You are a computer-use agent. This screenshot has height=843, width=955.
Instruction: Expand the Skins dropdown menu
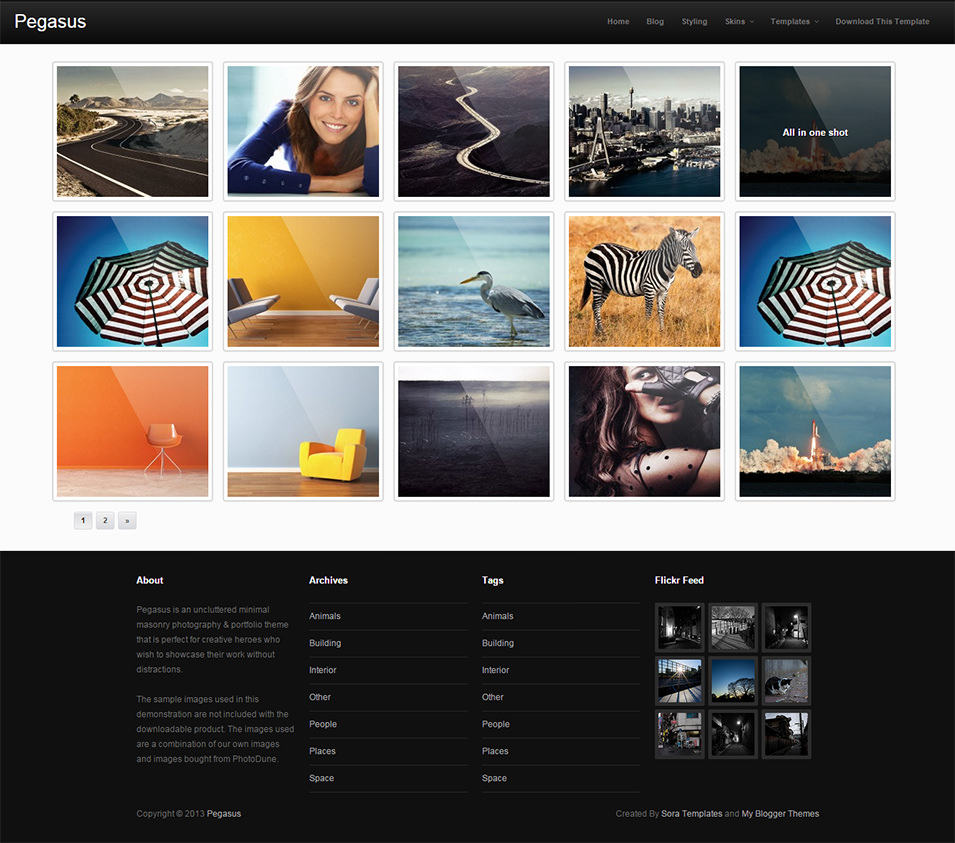[x=739, y=22]
